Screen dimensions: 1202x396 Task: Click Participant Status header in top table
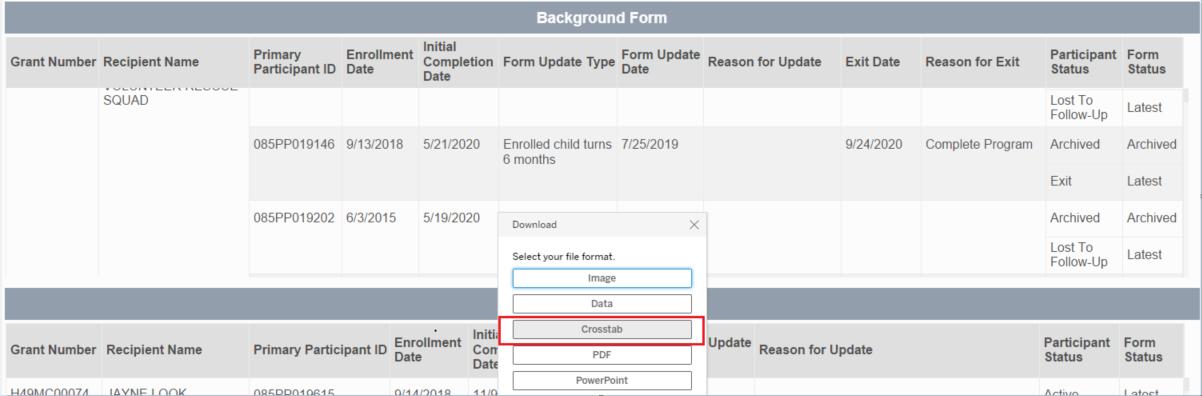click(x=1083, y=62)
